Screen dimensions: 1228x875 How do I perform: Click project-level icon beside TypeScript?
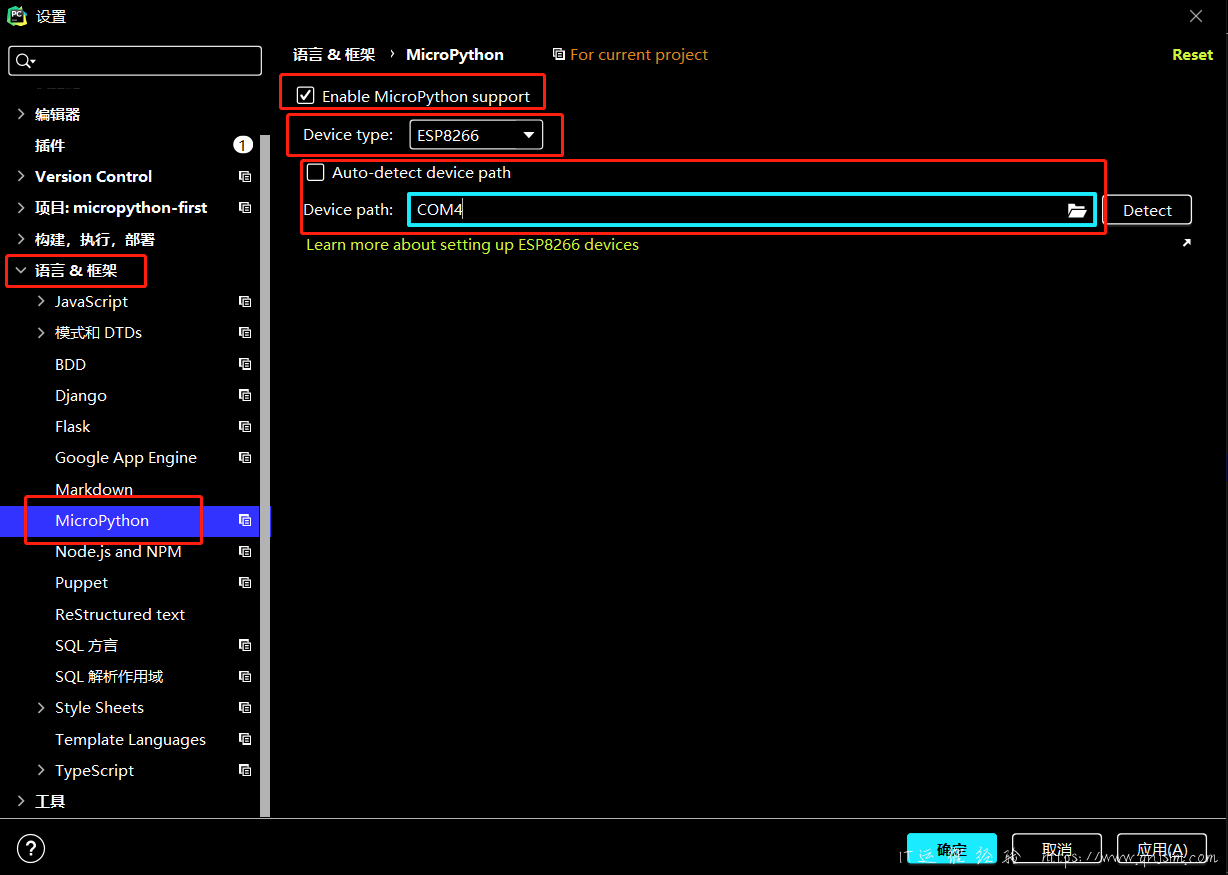pyautogui.click(x=244, y=770)
